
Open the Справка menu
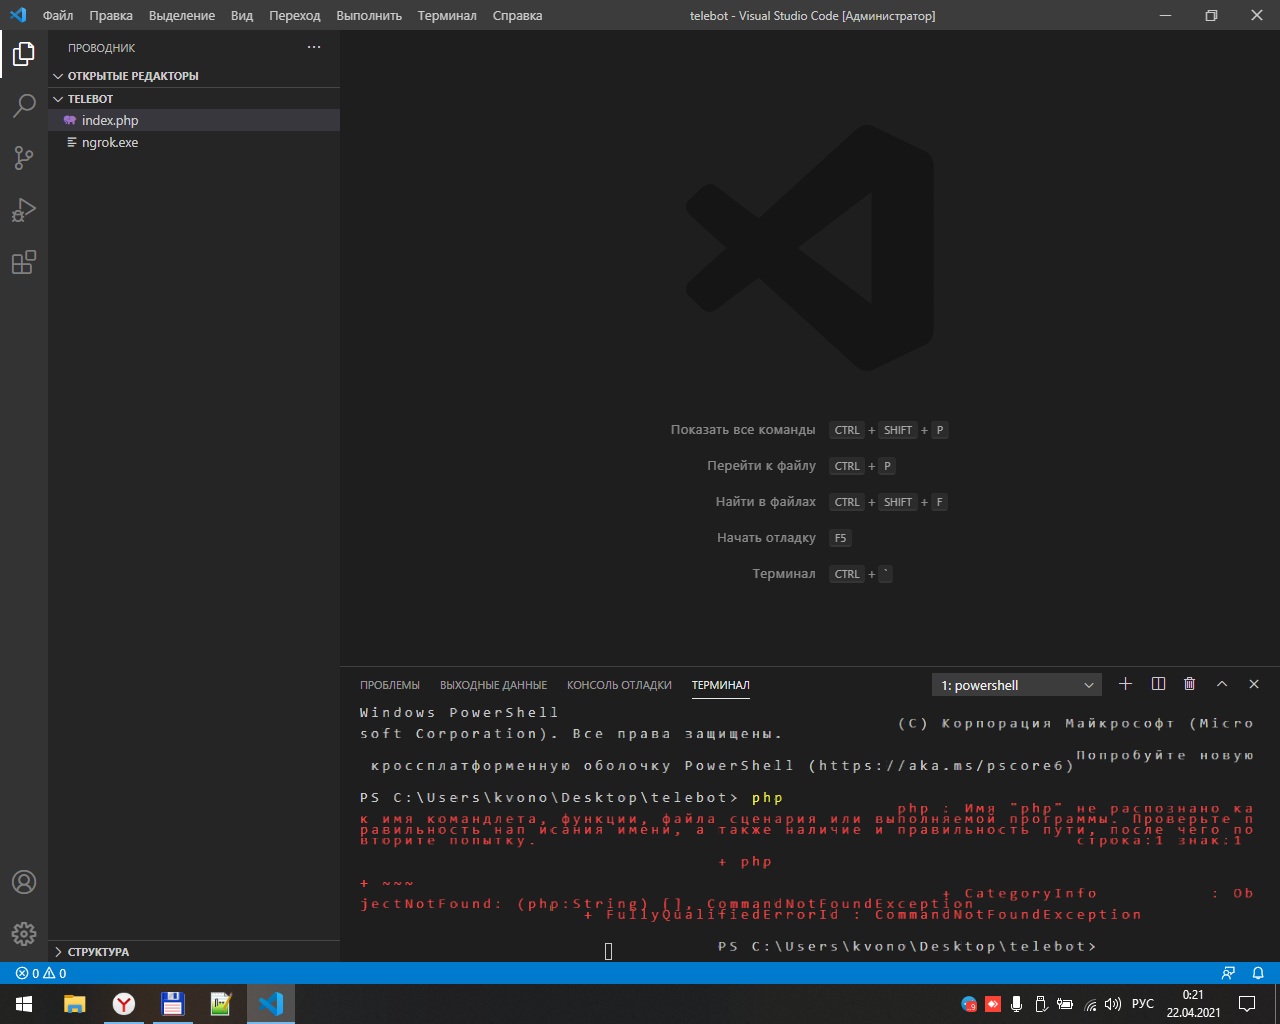coord(518,15)
